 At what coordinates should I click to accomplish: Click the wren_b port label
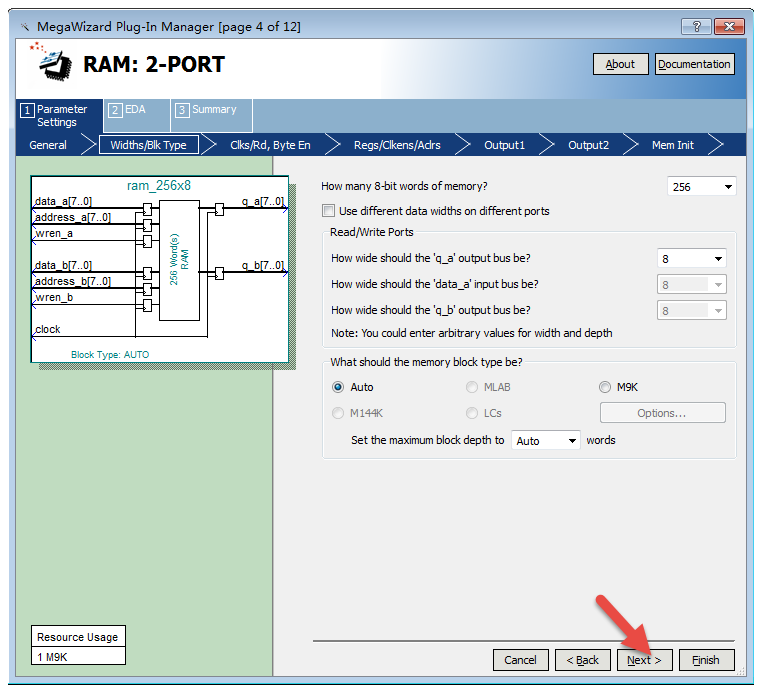54,297
